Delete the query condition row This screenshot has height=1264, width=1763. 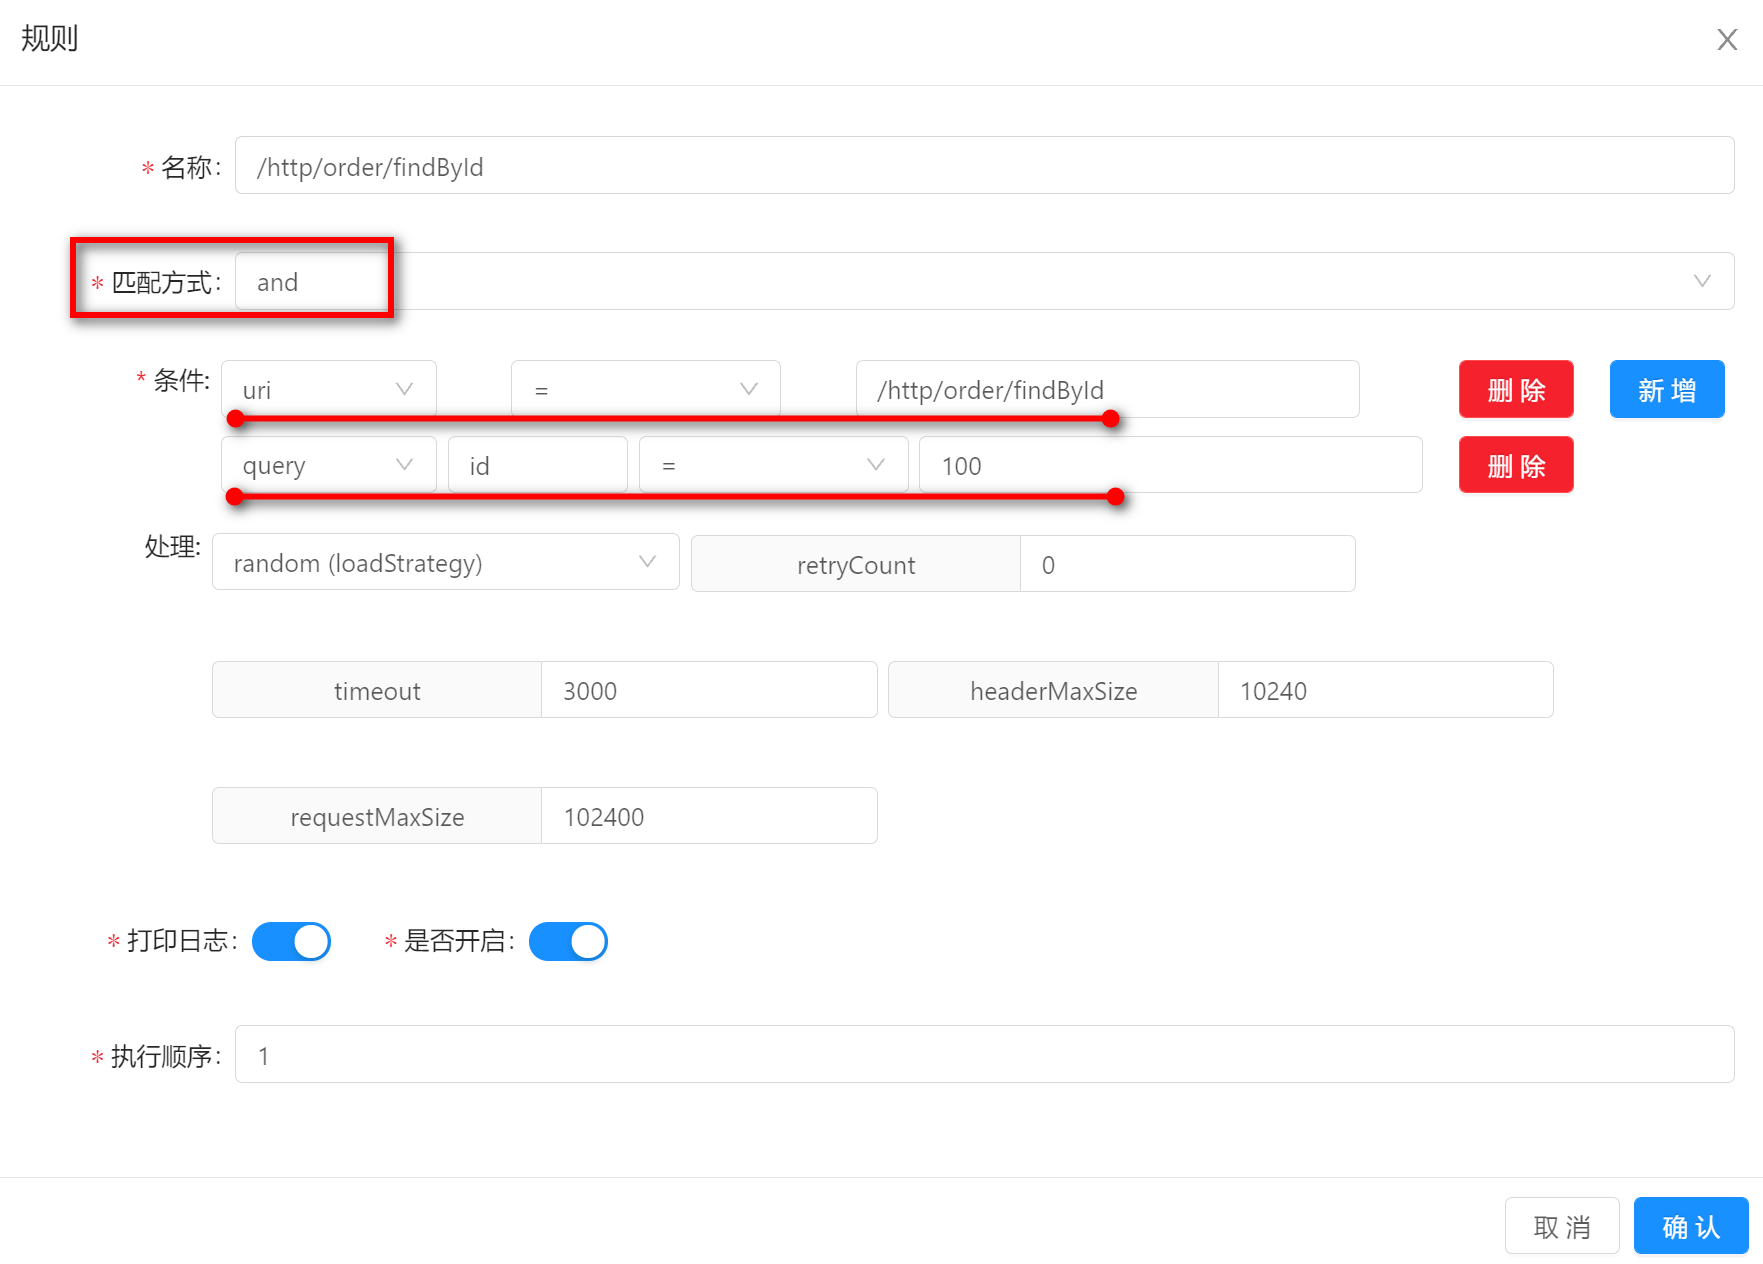[x=1515, y=465]
